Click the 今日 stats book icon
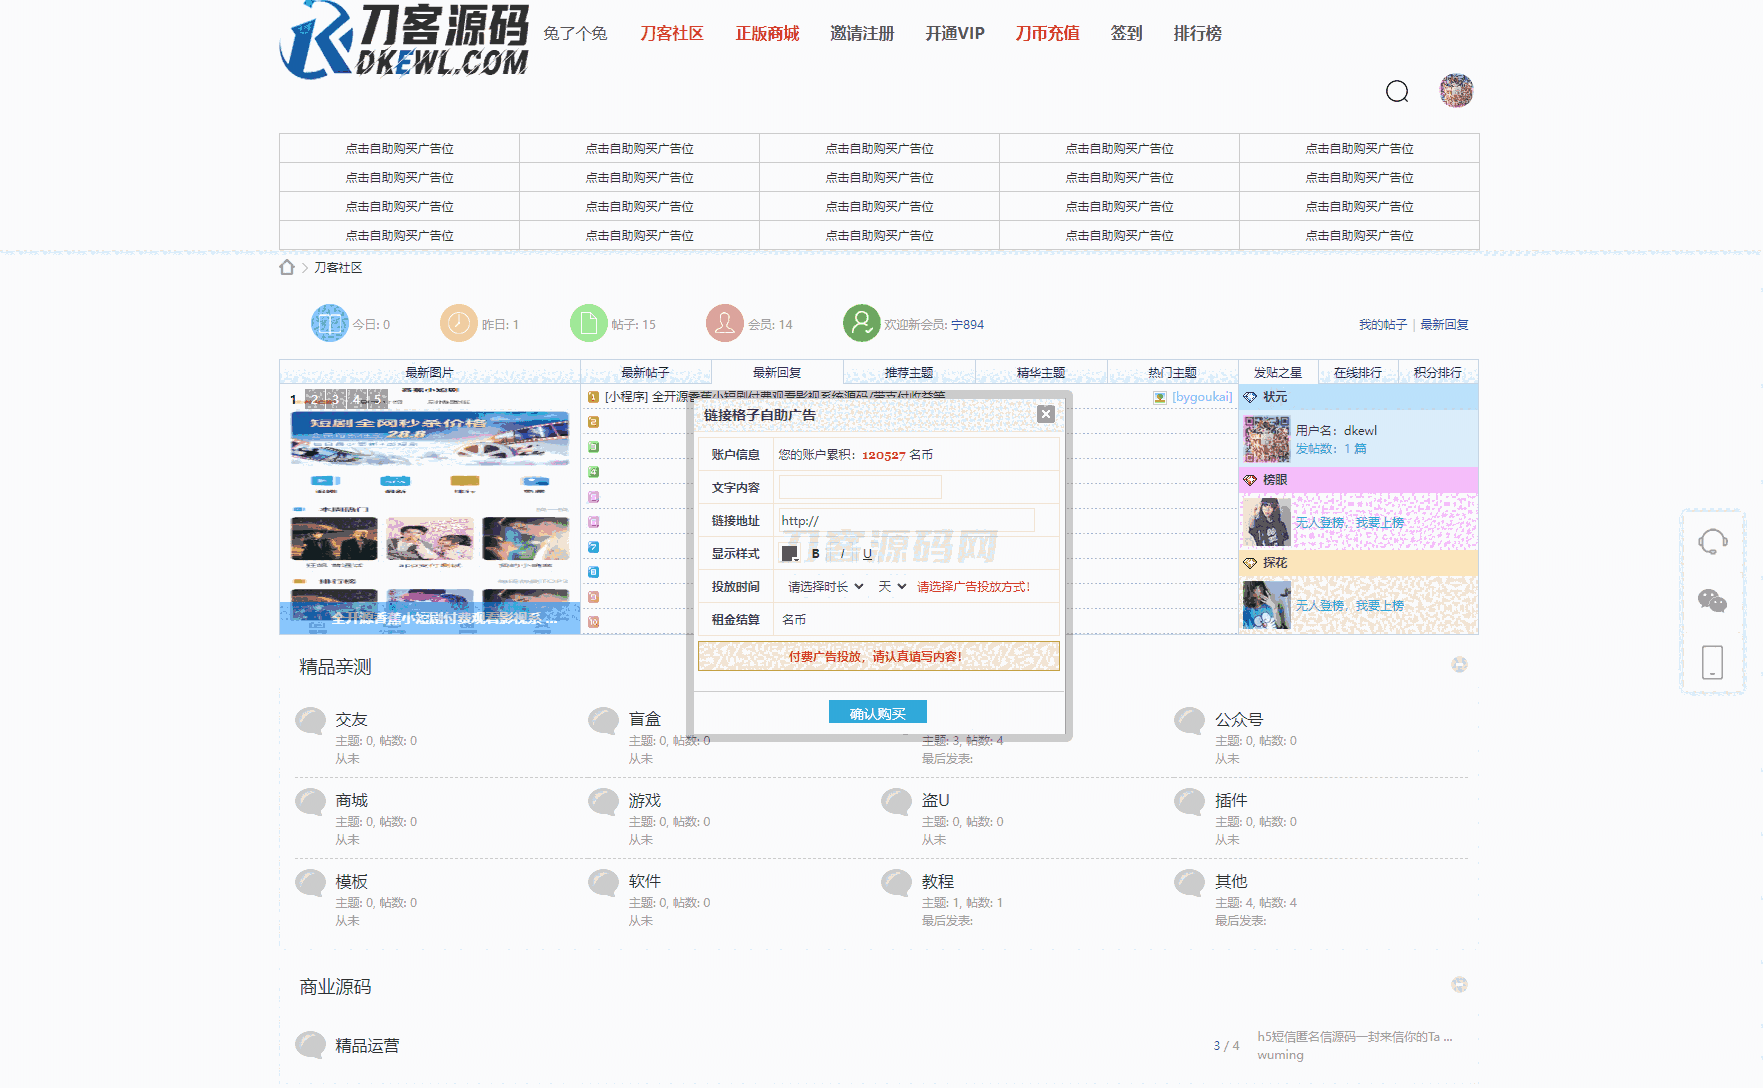This screenshot has height=1088, width=1763. [x=330, y=323]
